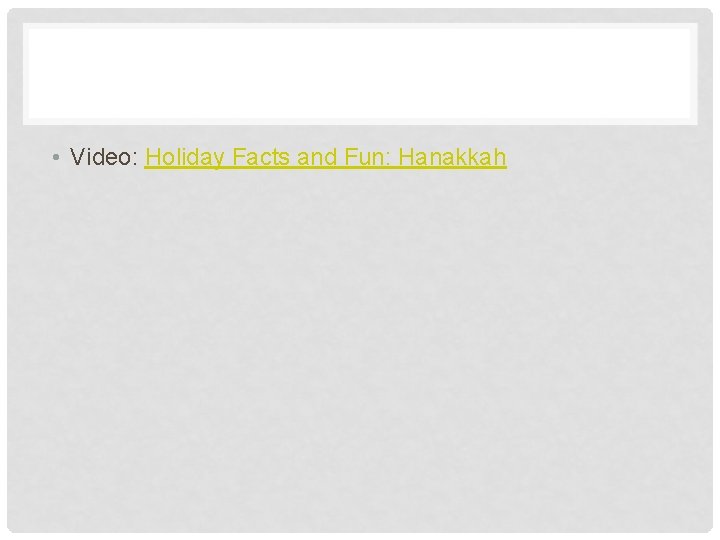Click the word "and" in the hyperlink
720x540 pixels.
pyautogui.click(x=317, y=157)
